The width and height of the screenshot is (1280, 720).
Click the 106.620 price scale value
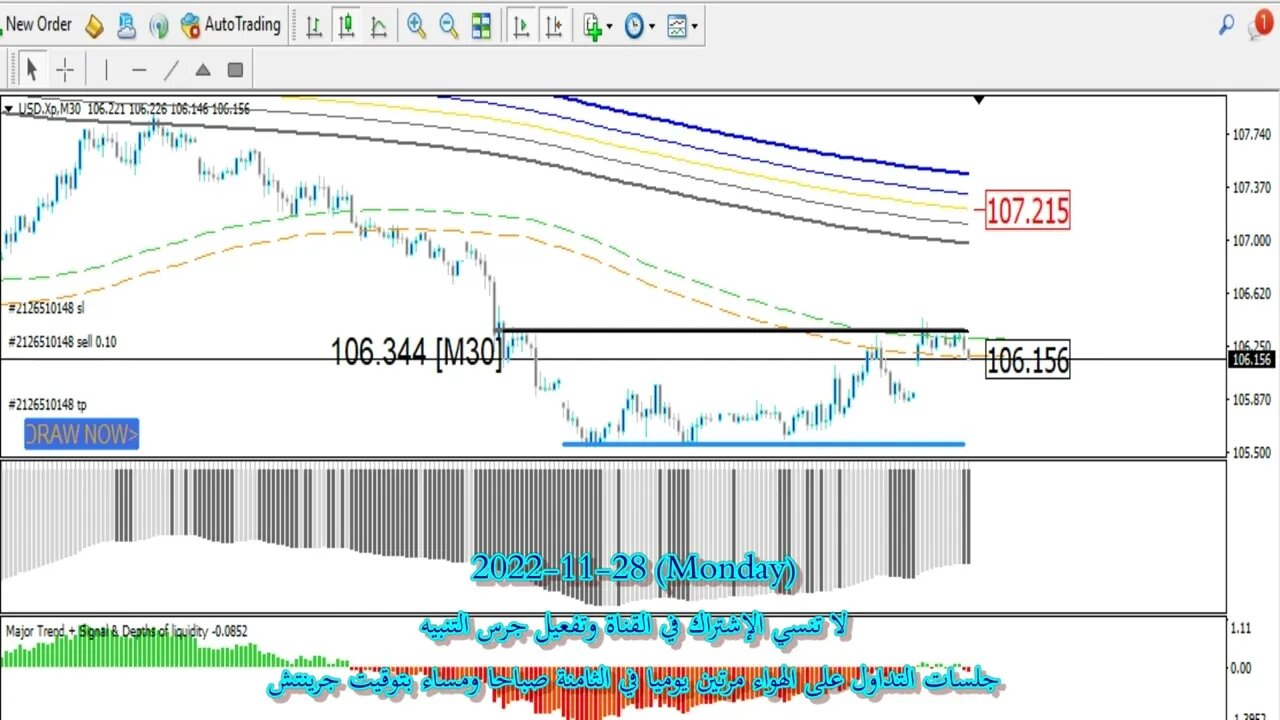(1251, 294)
